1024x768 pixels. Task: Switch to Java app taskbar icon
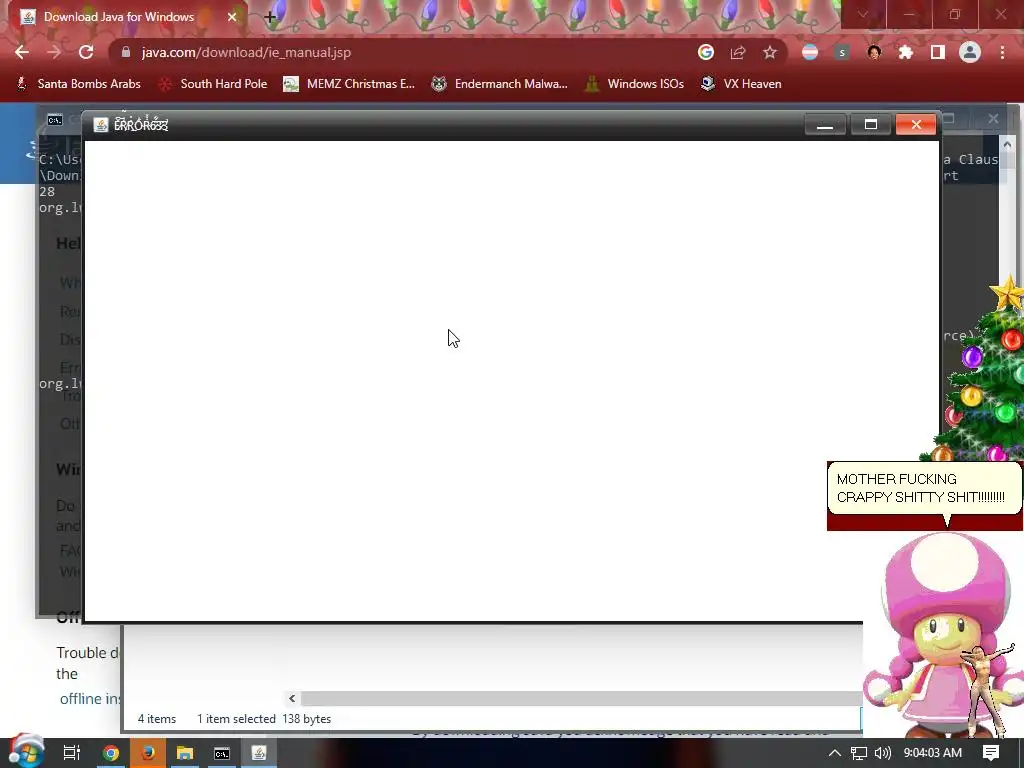259,753
